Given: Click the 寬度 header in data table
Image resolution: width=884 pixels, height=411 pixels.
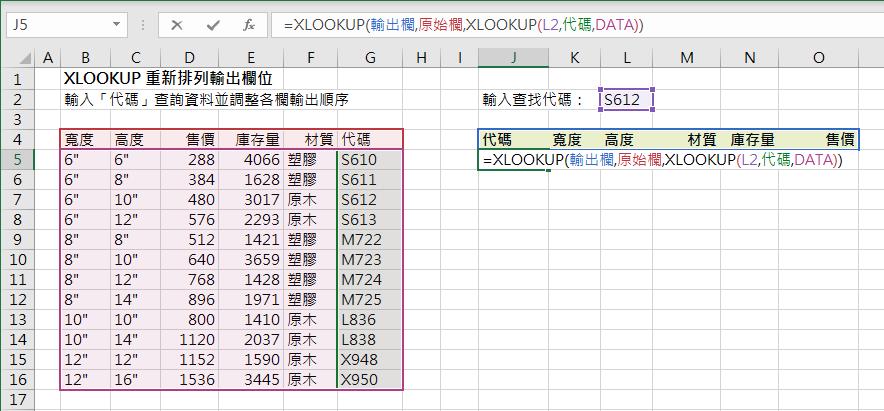Looking at the screenshot, I should point(86,139).
